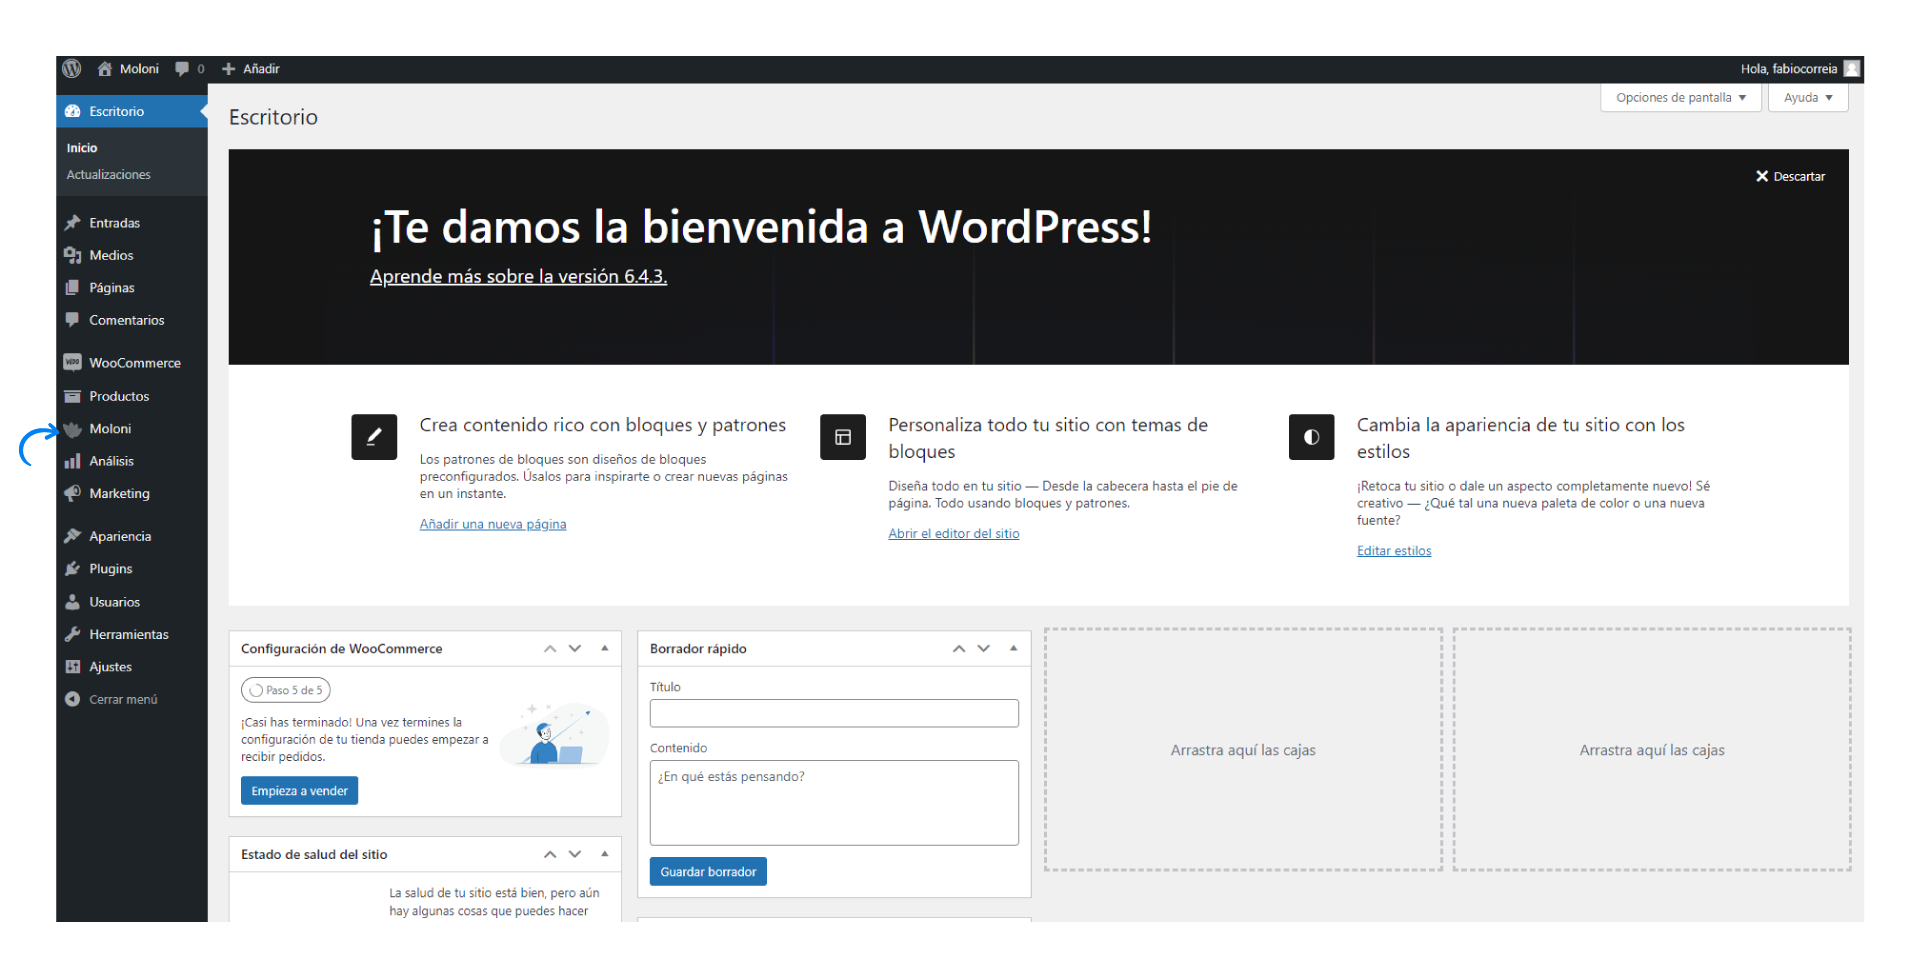Open the WordPress logo menu
Viewport: 1920px width, 977px height.
point(71,68)
